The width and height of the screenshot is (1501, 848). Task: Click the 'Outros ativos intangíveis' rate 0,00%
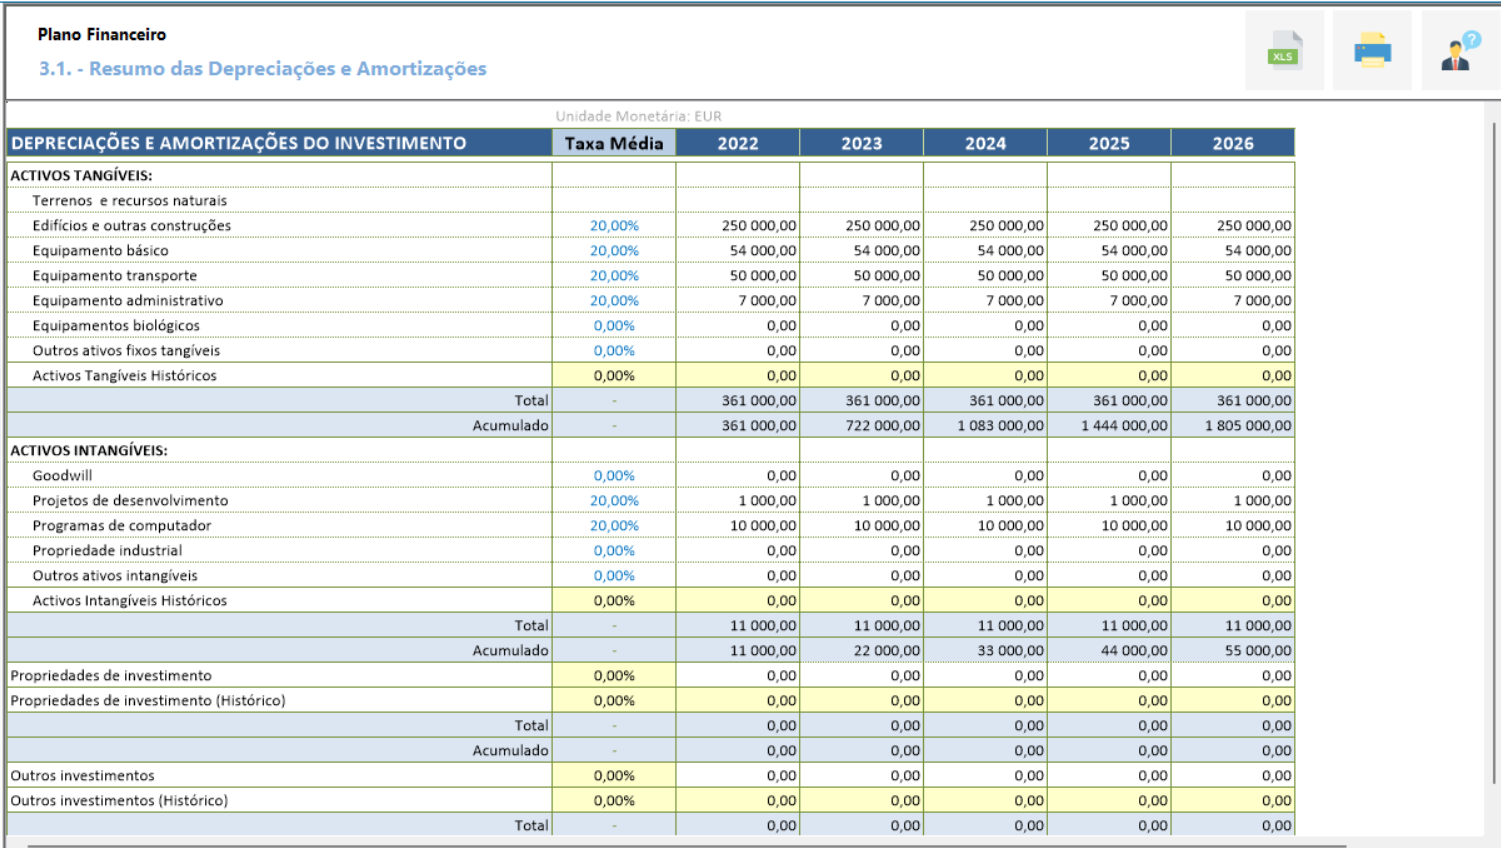pyautogui.click(x=614, y=576)
